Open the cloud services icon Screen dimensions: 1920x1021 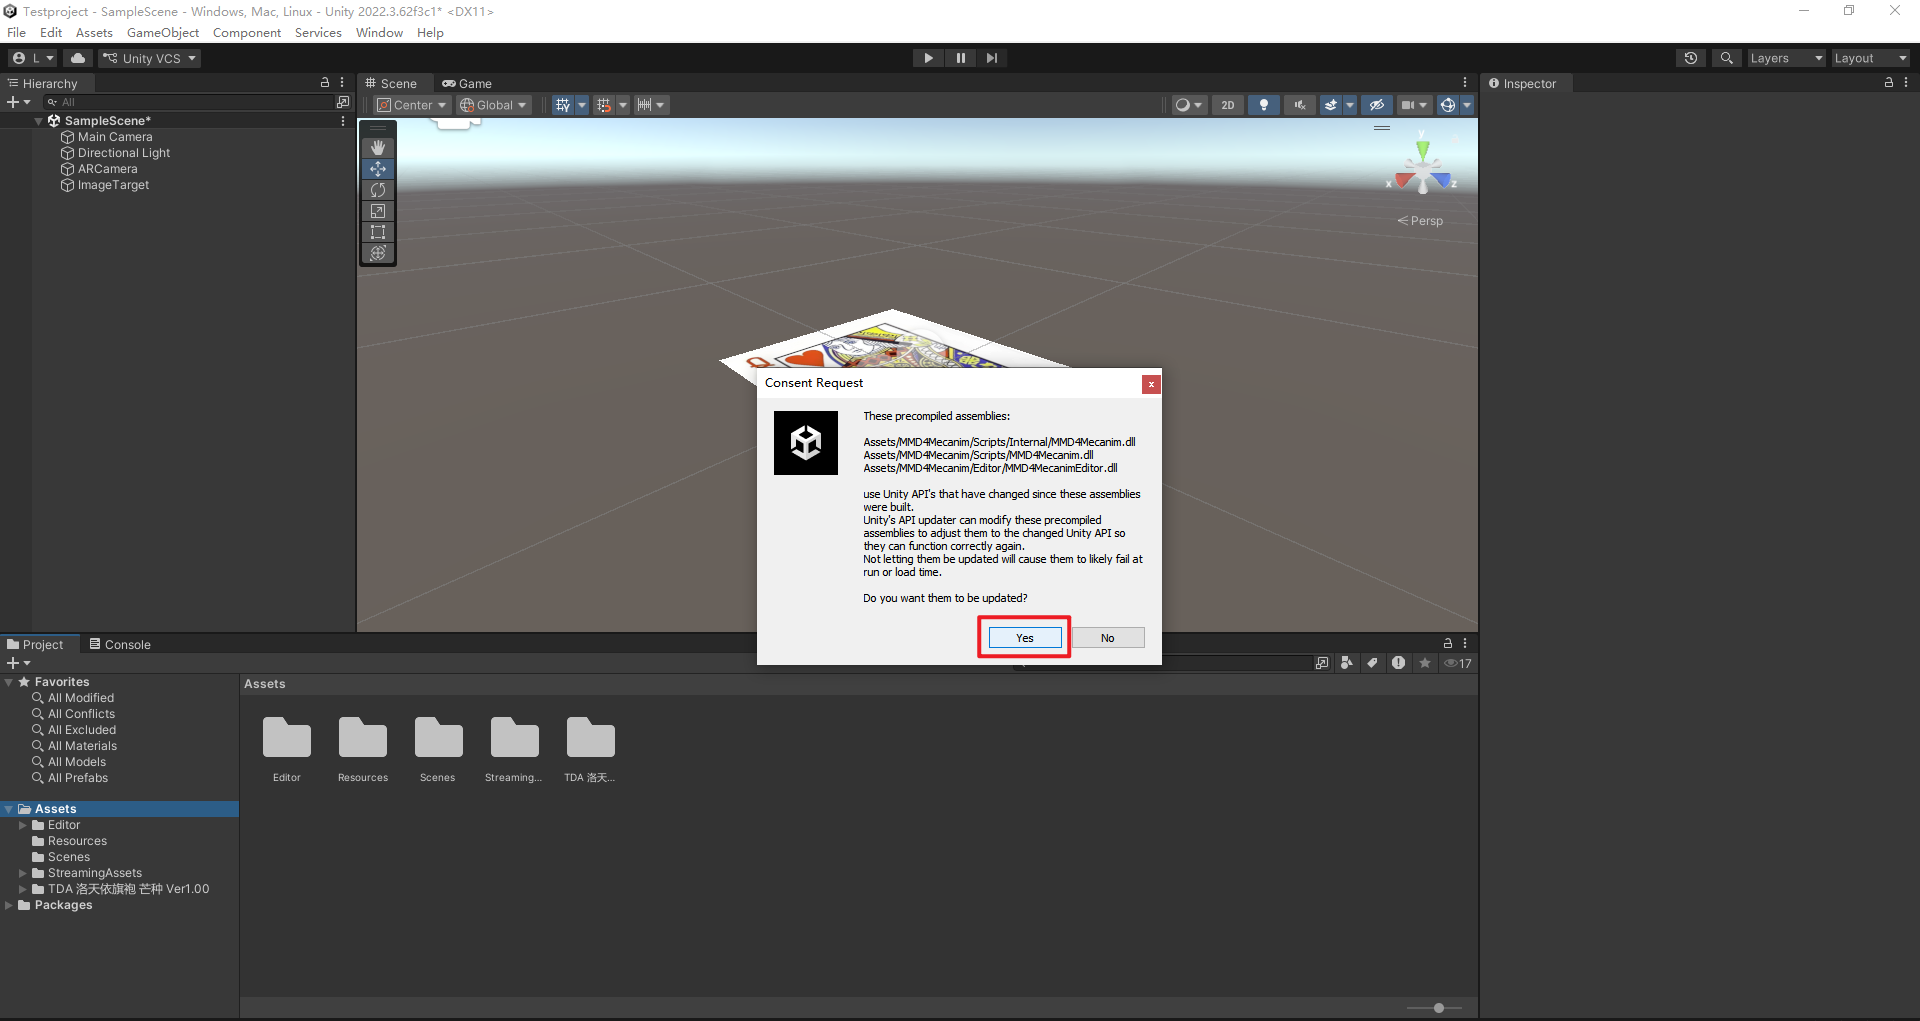pyautogui.click(x=78, y=58)
